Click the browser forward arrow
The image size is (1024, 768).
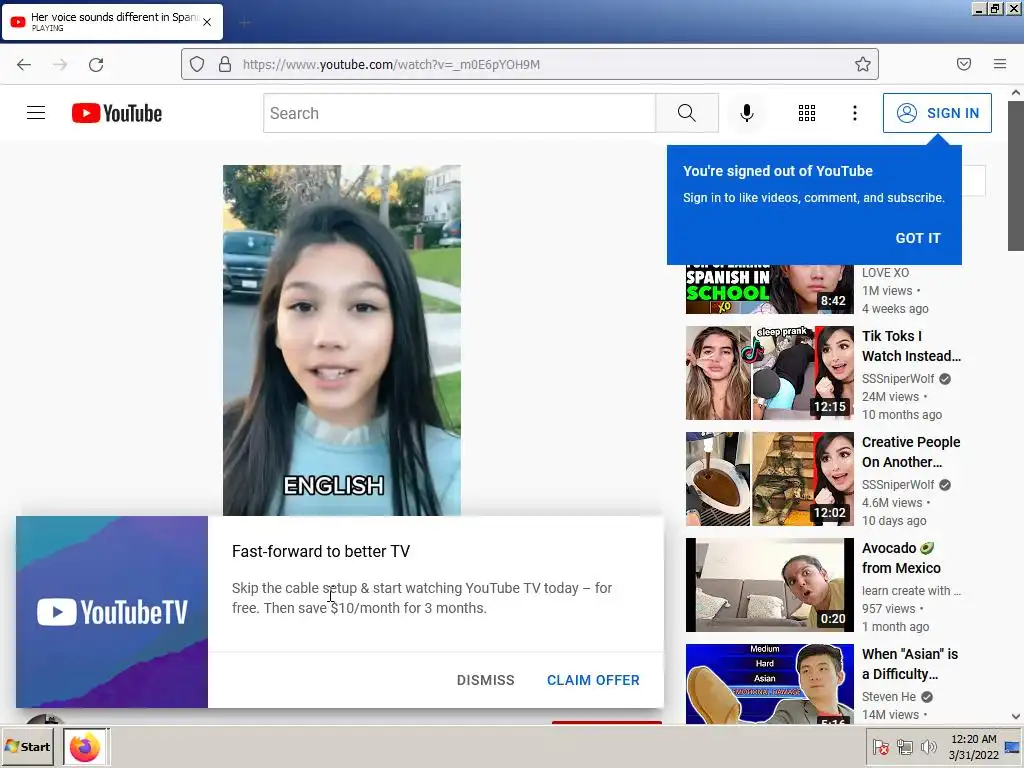(x=60, y=64)
